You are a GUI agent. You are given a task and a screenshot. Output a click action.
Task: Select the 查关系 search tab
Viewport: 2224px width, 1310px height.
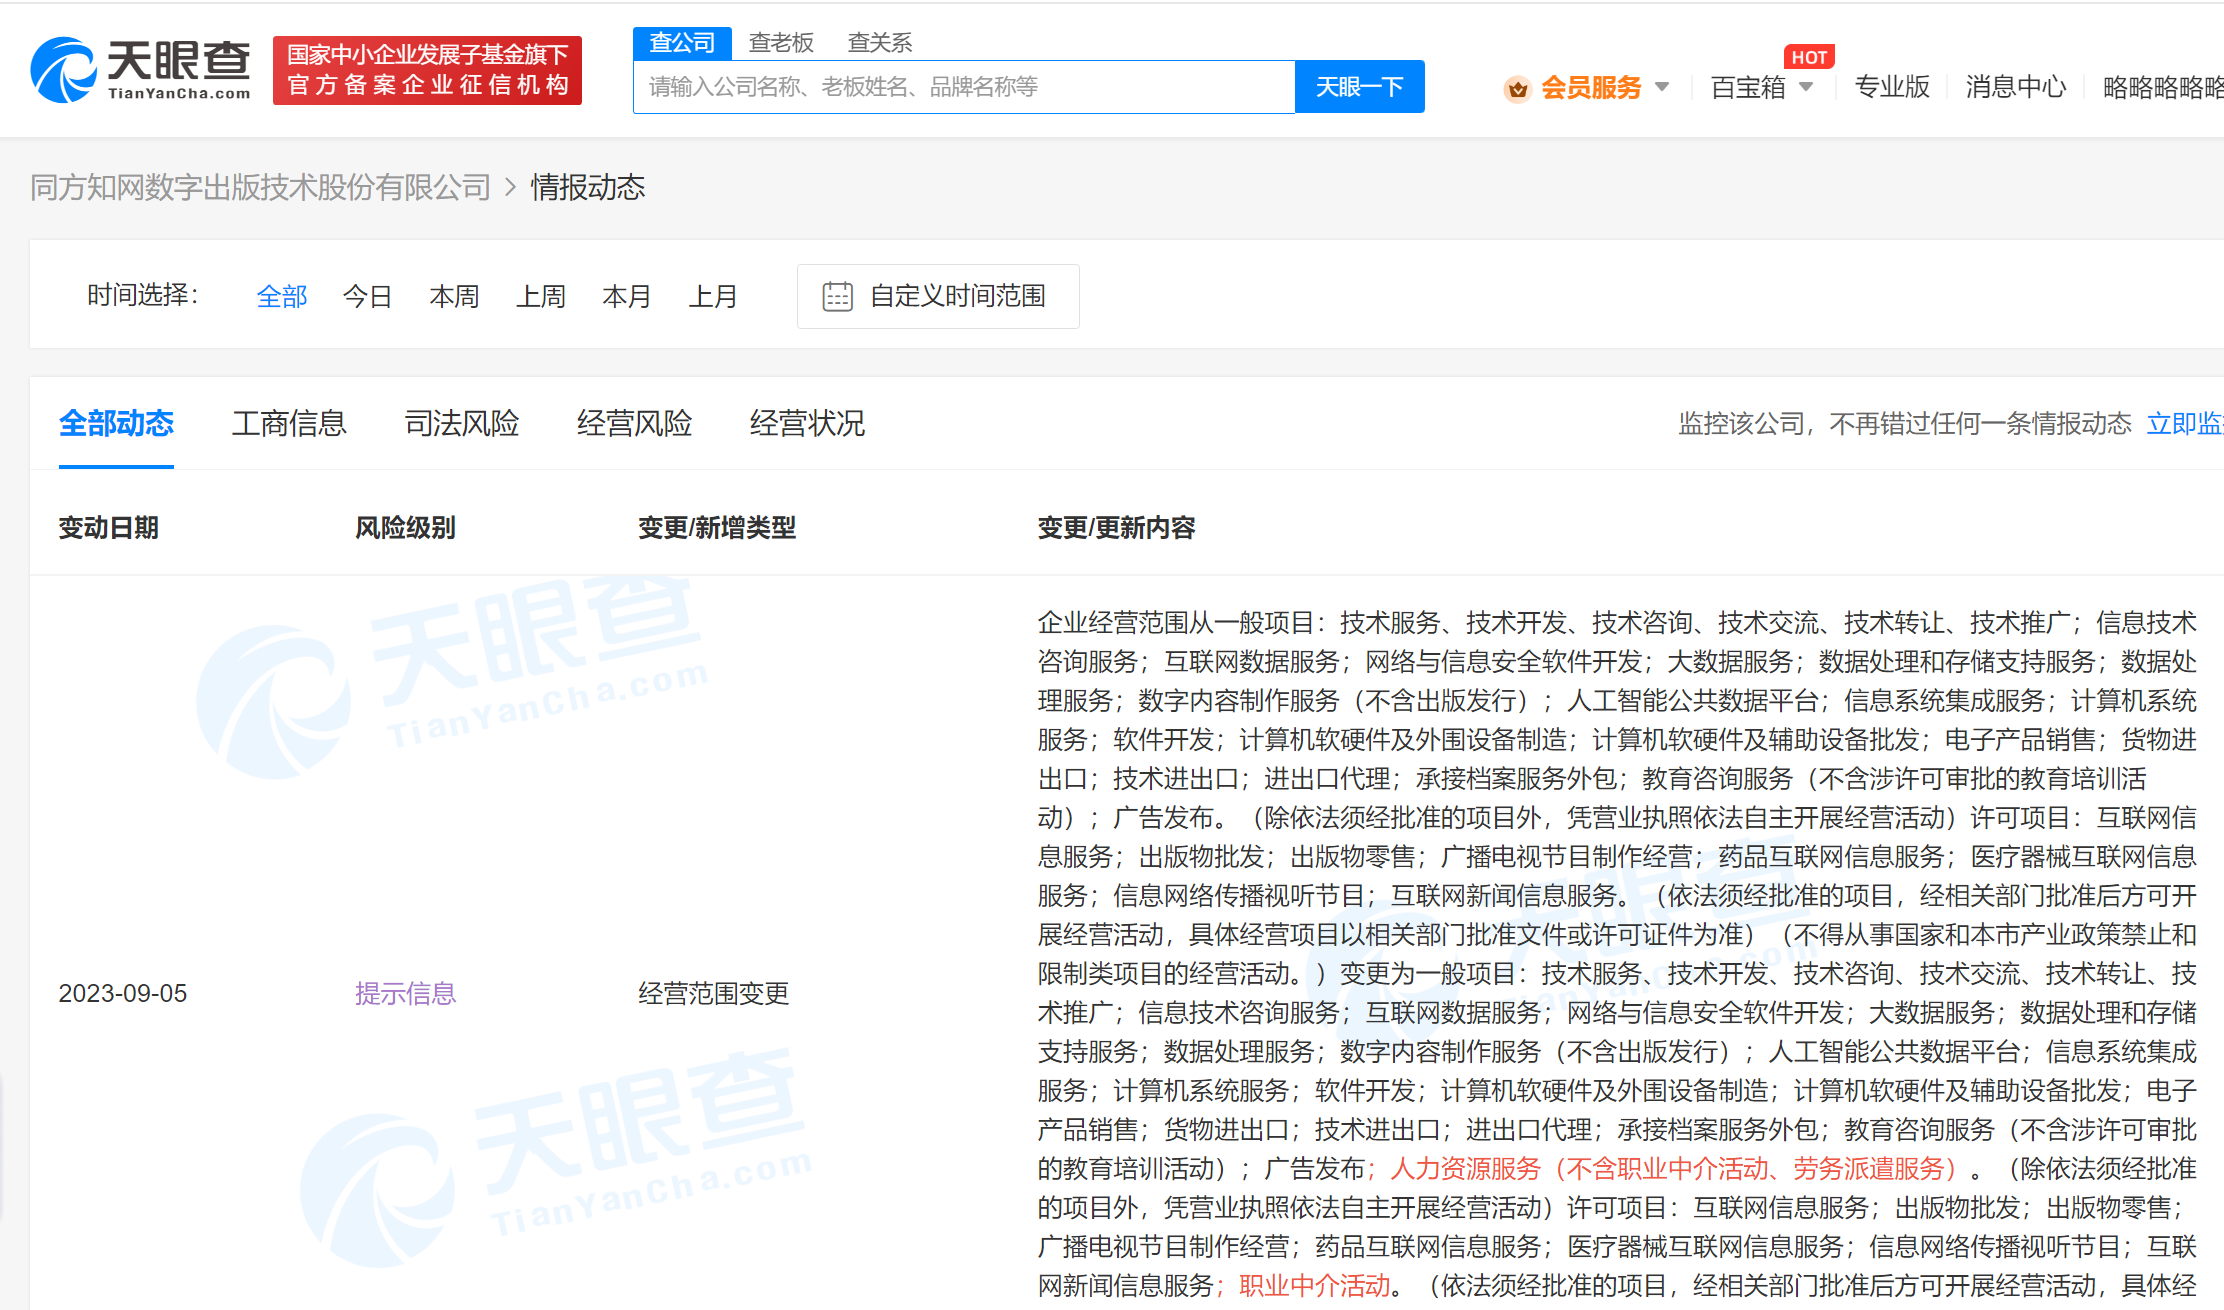(x=880, y=42)
